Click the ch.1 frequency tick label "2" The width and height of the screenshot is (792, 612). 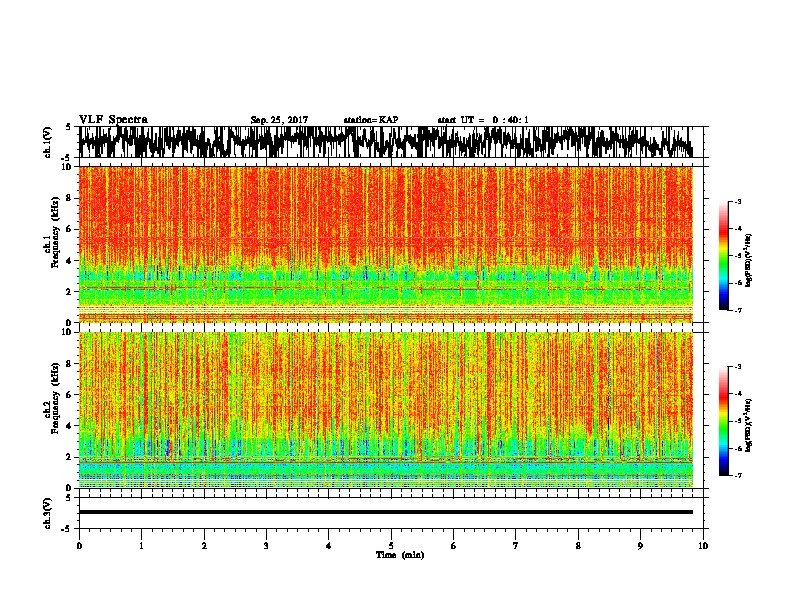coord(70,292)
